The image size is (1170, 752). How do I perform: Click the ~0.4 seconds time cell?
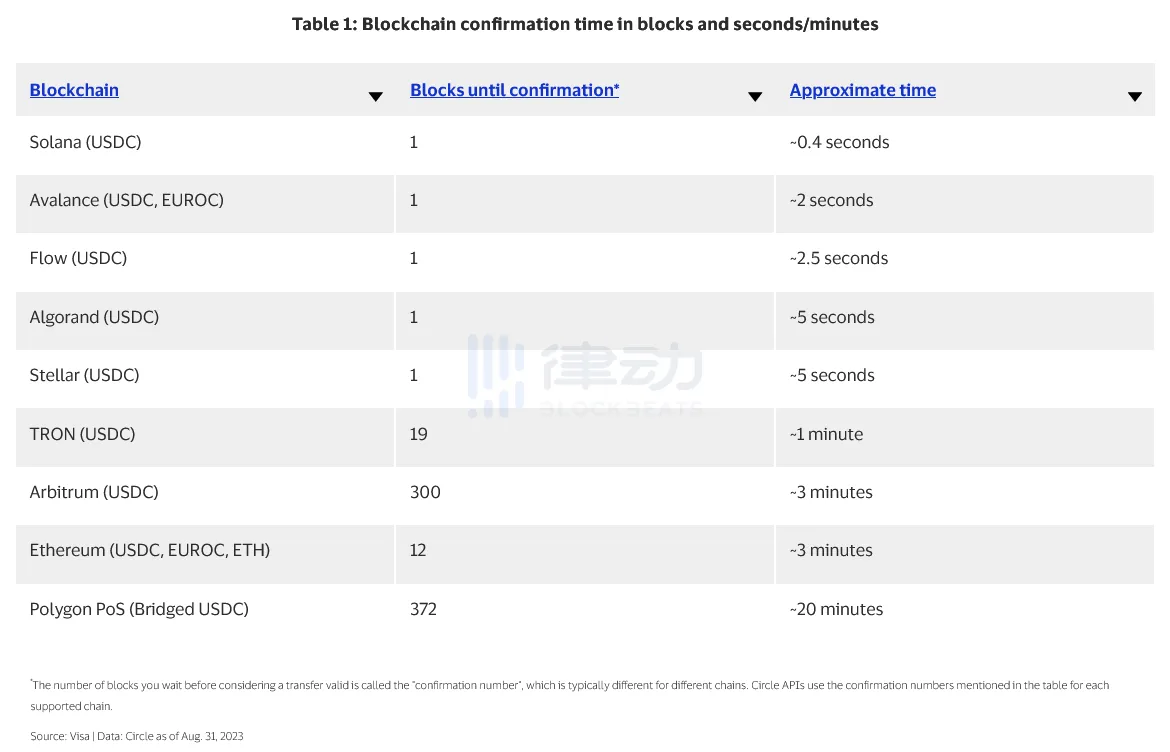click(x=839, y=142)
